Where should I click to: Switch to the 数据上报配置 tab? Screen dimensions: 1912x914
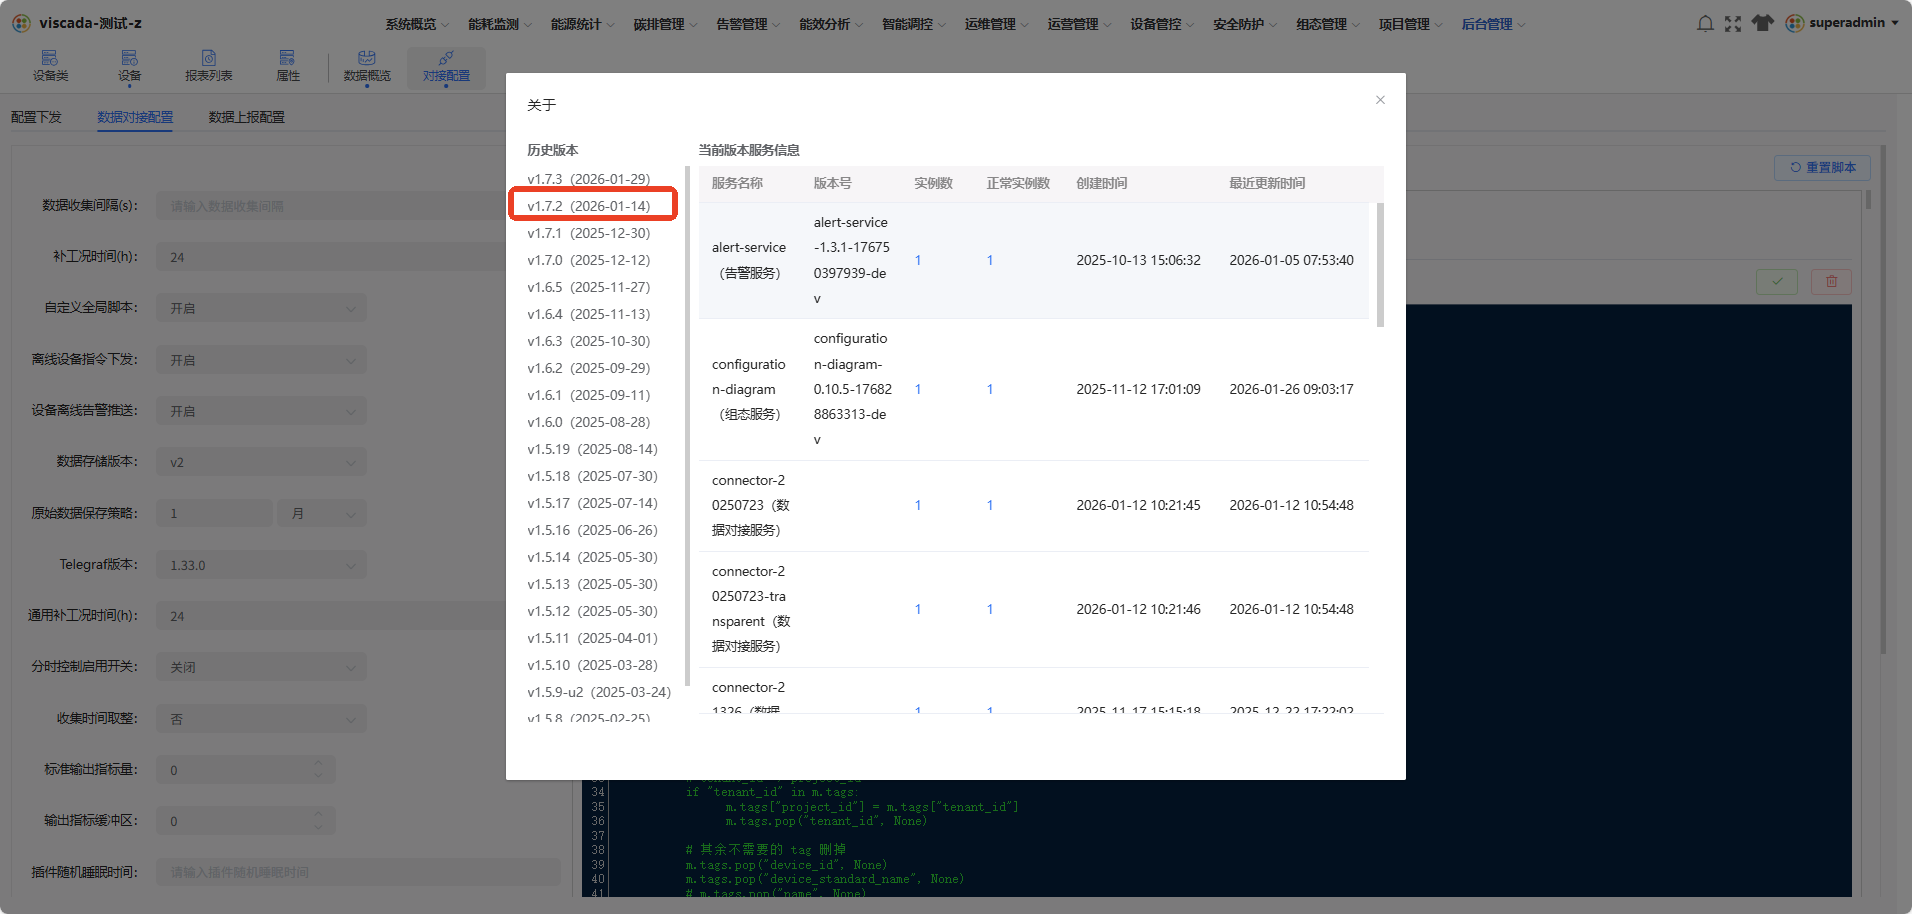[x=246, y=117]
